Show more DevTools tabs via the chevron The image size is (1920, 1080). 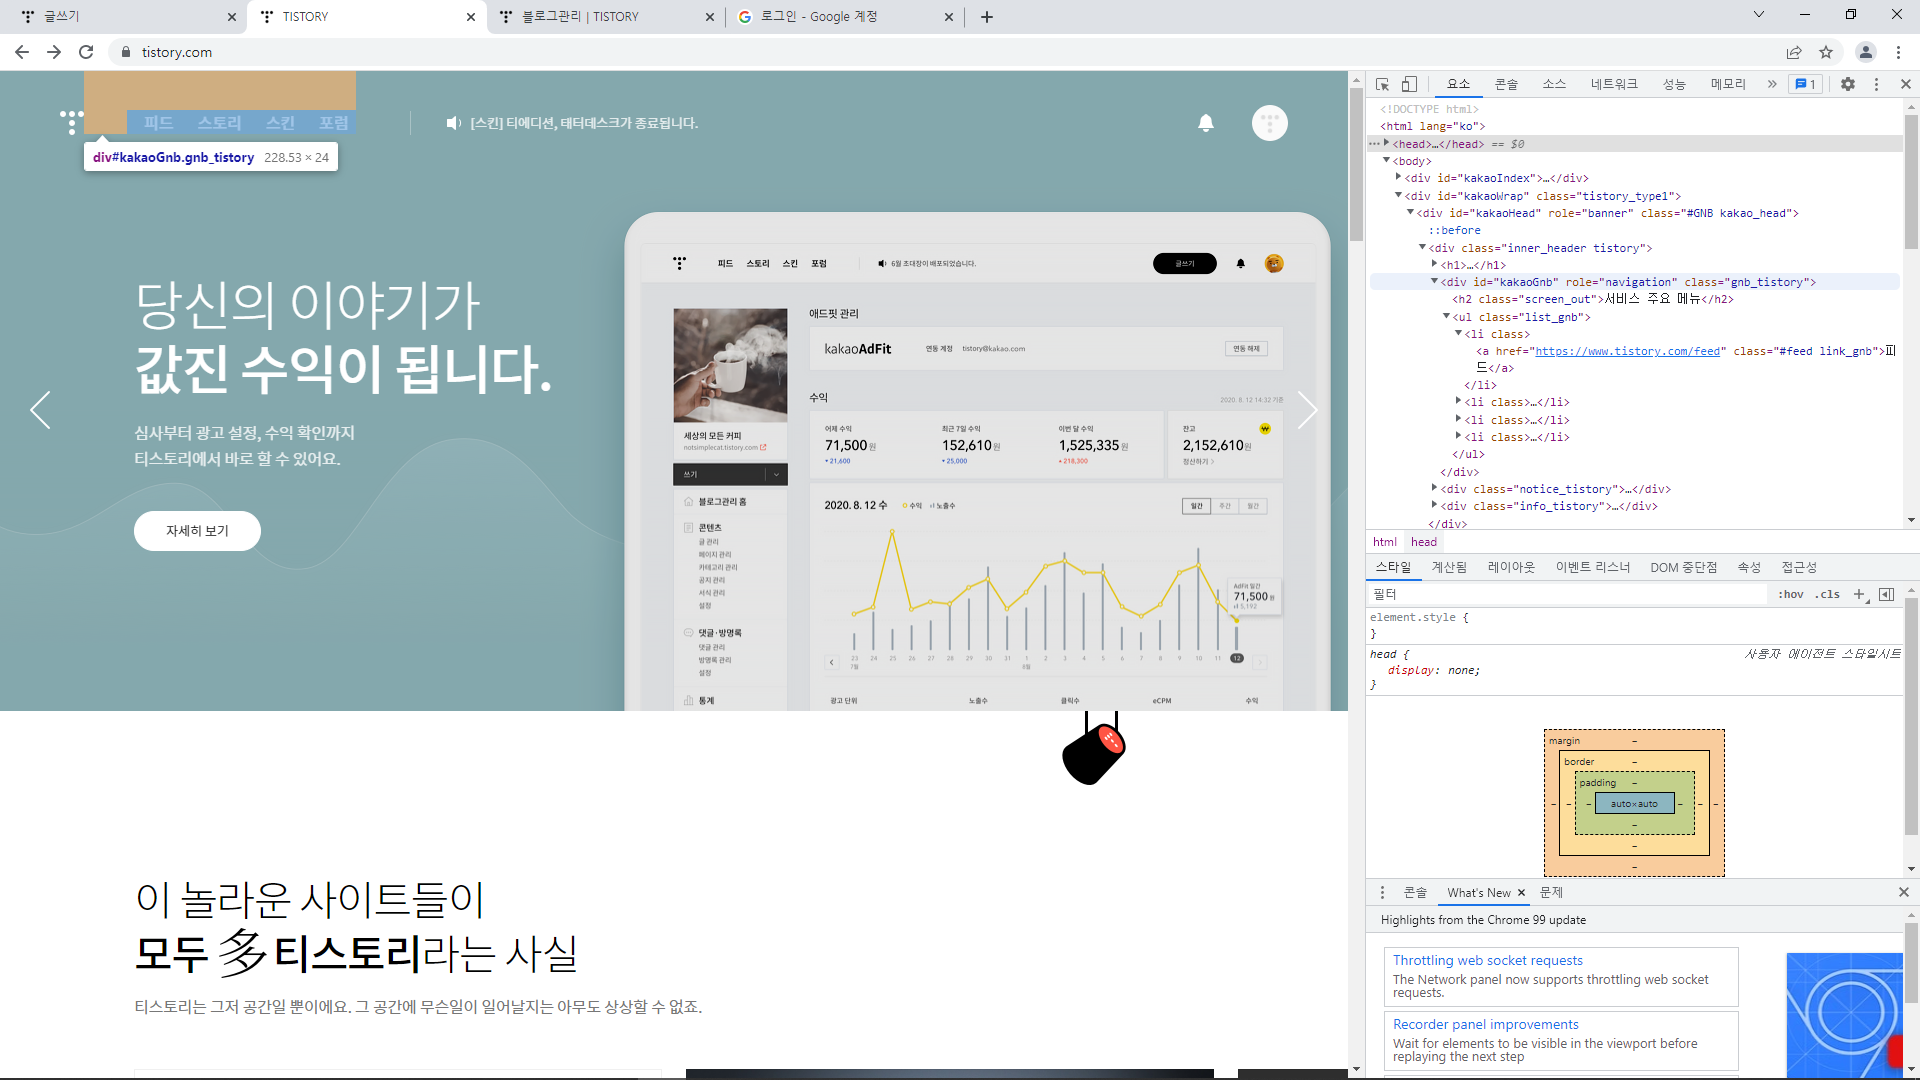tap(1772, 84)
